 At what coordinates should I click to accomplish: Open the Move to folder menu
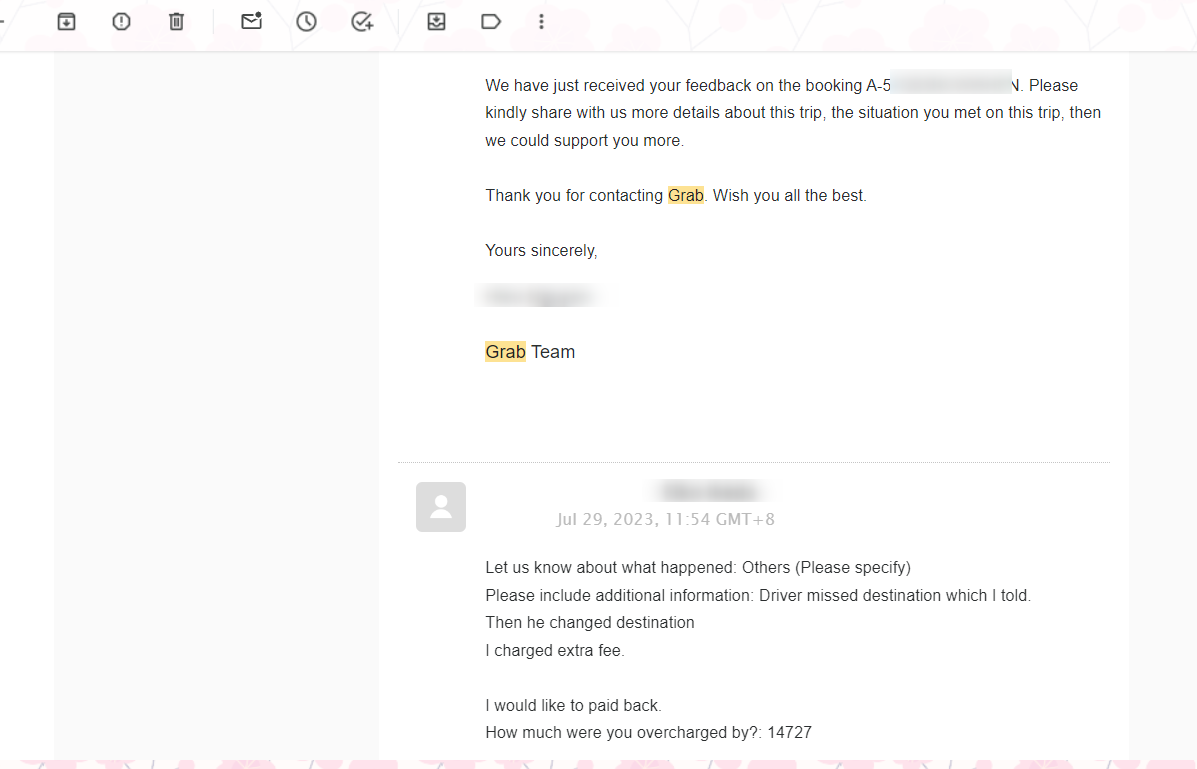click(436, 21)
